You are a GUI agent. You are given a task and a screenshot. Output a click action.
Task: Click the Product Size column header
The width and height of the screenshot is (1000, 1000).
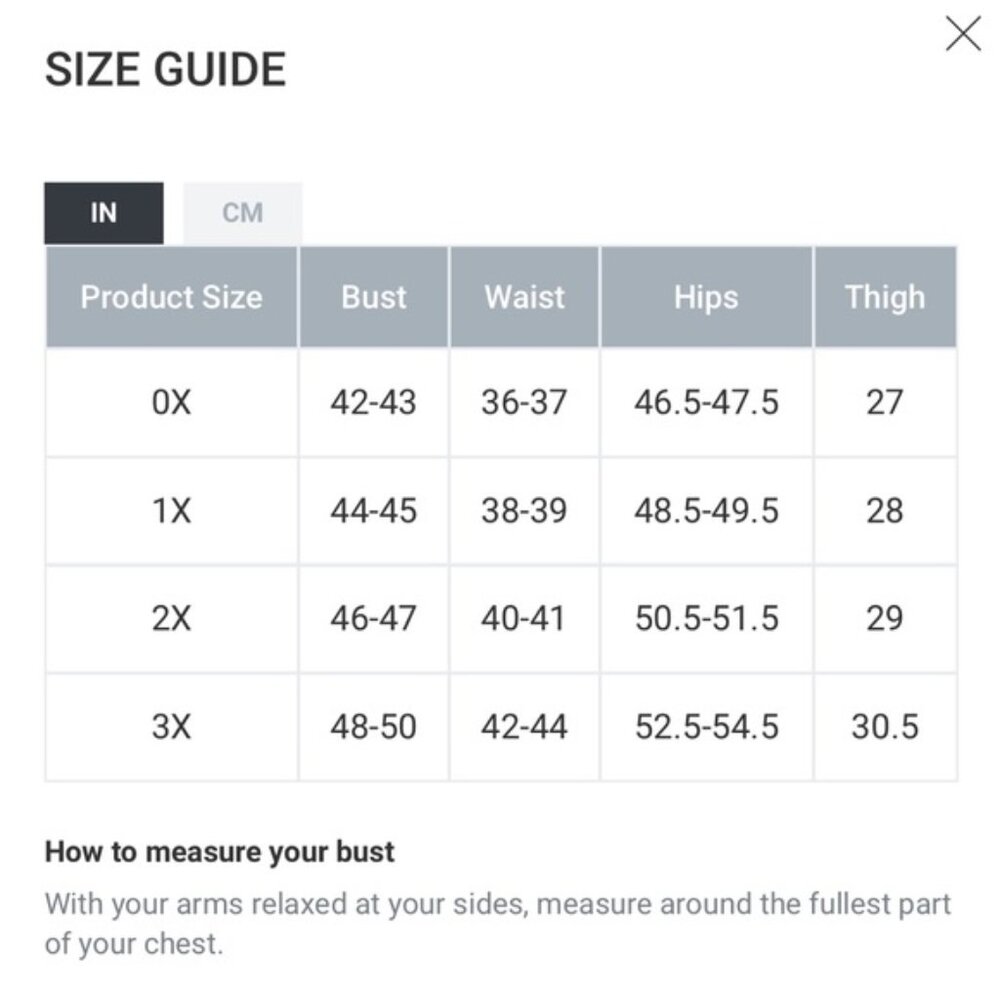pyautogui.click(x=171, y=297)
